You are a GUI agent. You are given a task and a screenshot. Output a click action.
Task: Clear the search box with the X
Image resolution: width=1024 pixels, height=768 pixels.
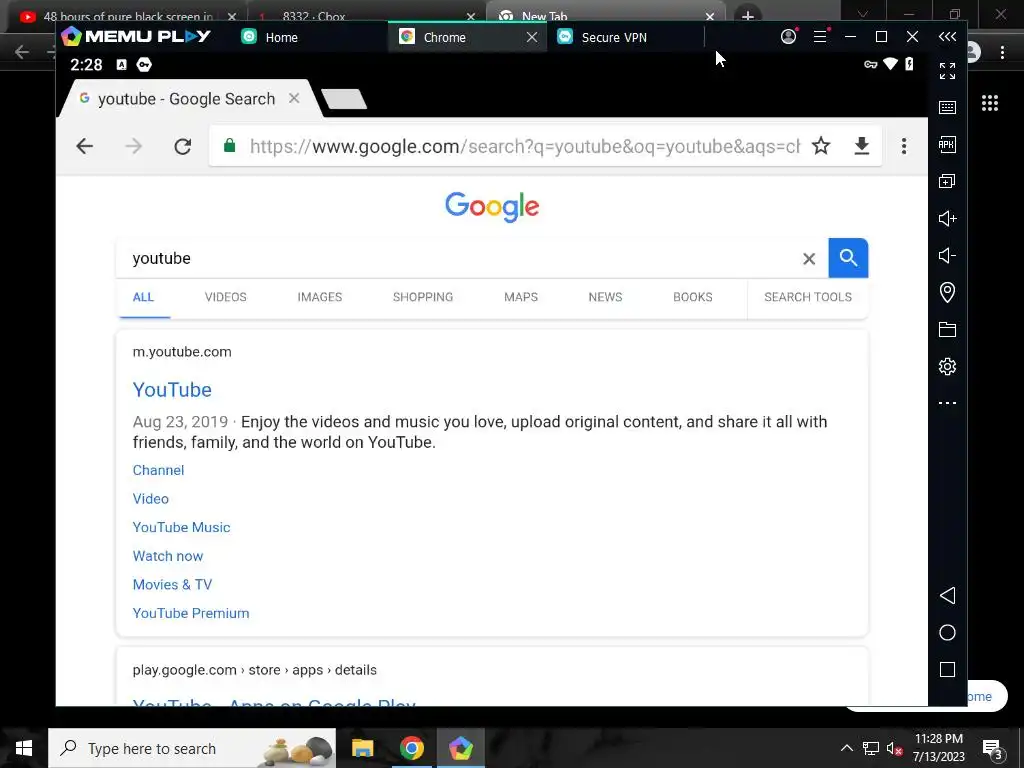pos(809,259)
